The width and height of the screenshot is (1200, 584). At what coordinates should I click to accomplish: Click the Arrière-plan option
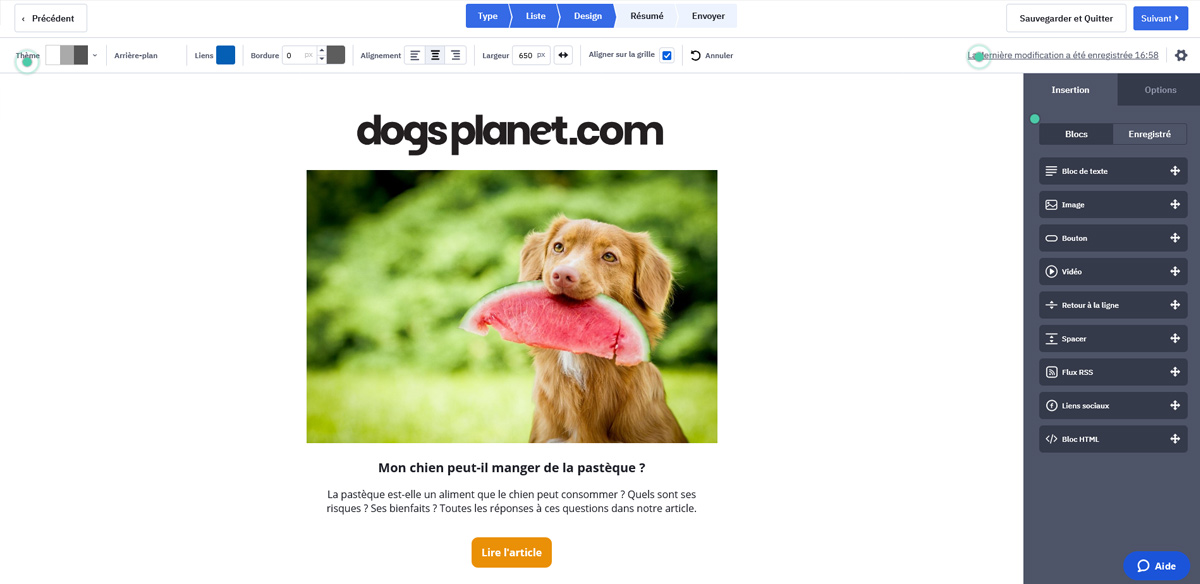(x=136, y=56)
